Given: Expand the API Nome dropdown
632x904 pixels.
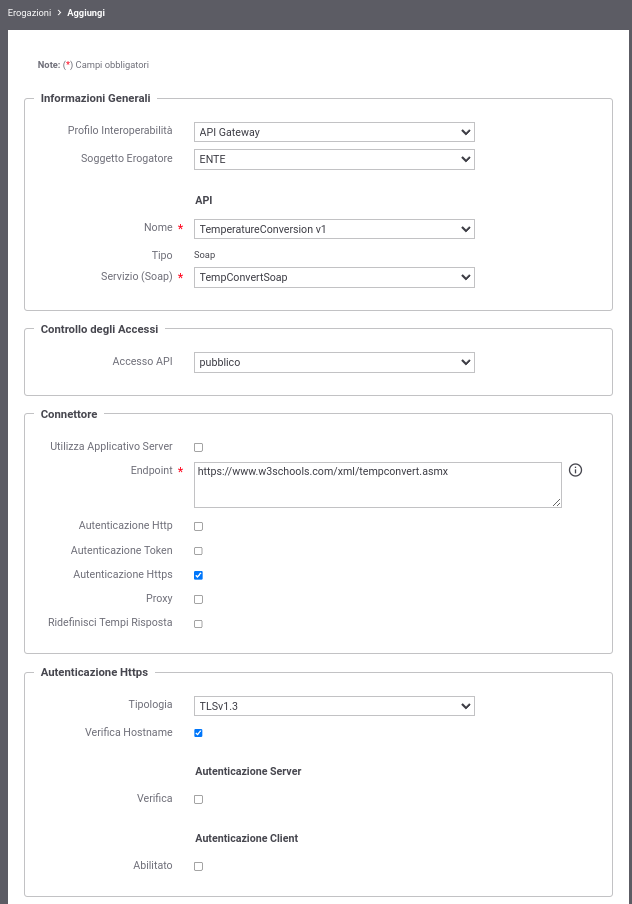Looking at the screenshot, I should (x=334, y=229).
